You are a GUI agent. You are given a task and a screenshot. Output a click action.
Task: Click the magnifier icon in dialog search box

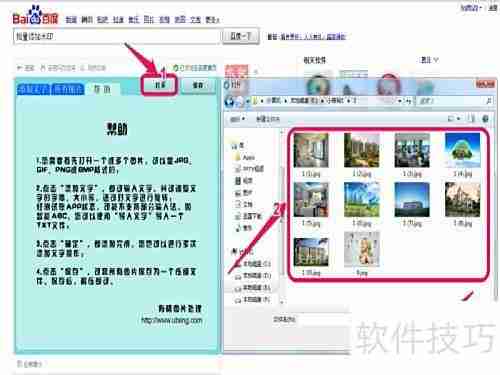click(x=489, y=101)
